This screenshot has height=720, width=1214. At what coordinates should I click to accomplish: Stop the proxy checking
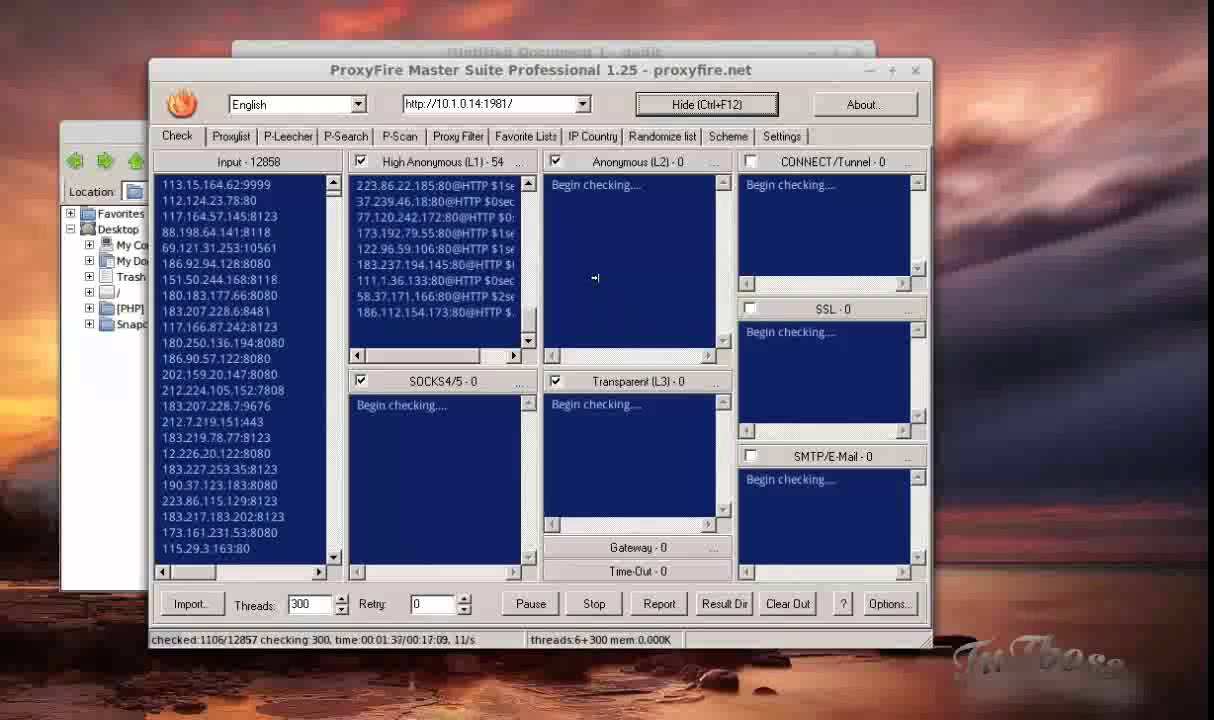click(x=594, y=603)
